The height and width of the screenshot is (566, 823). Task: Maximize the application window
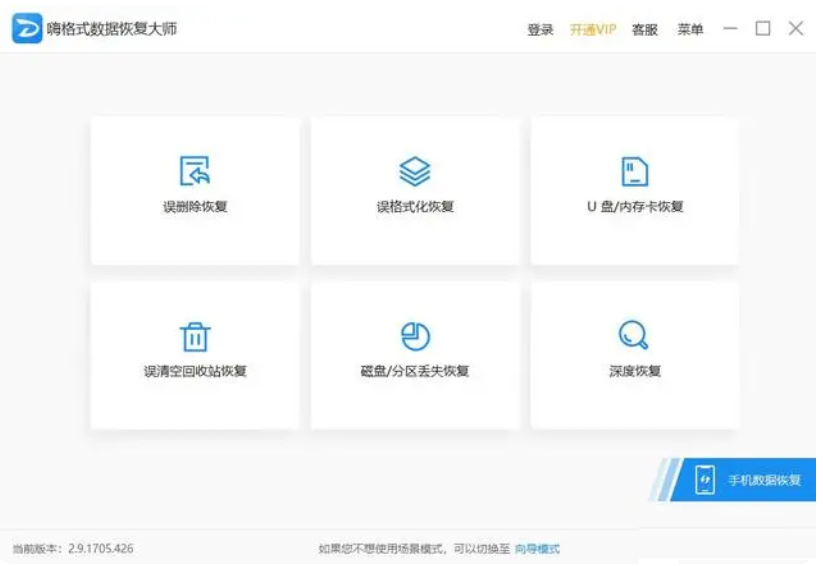(x=763, y=29)
